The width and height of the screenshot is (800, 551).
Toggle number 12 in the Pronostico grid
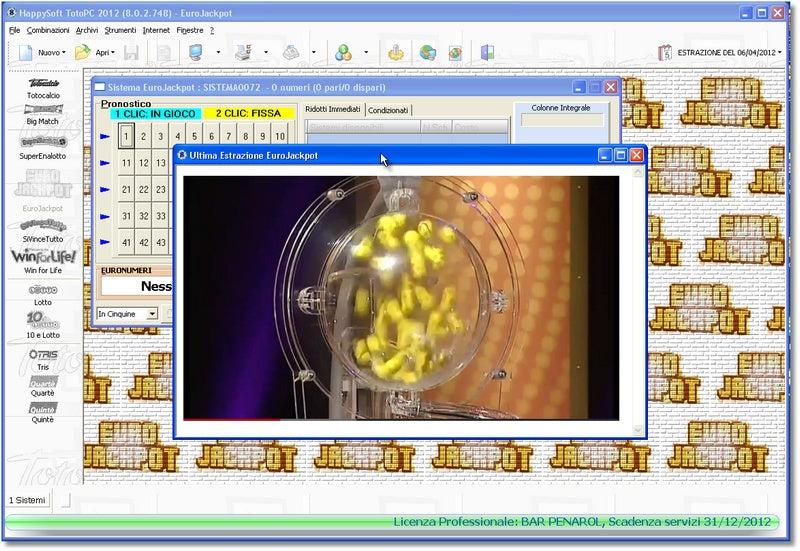(144, 163)
